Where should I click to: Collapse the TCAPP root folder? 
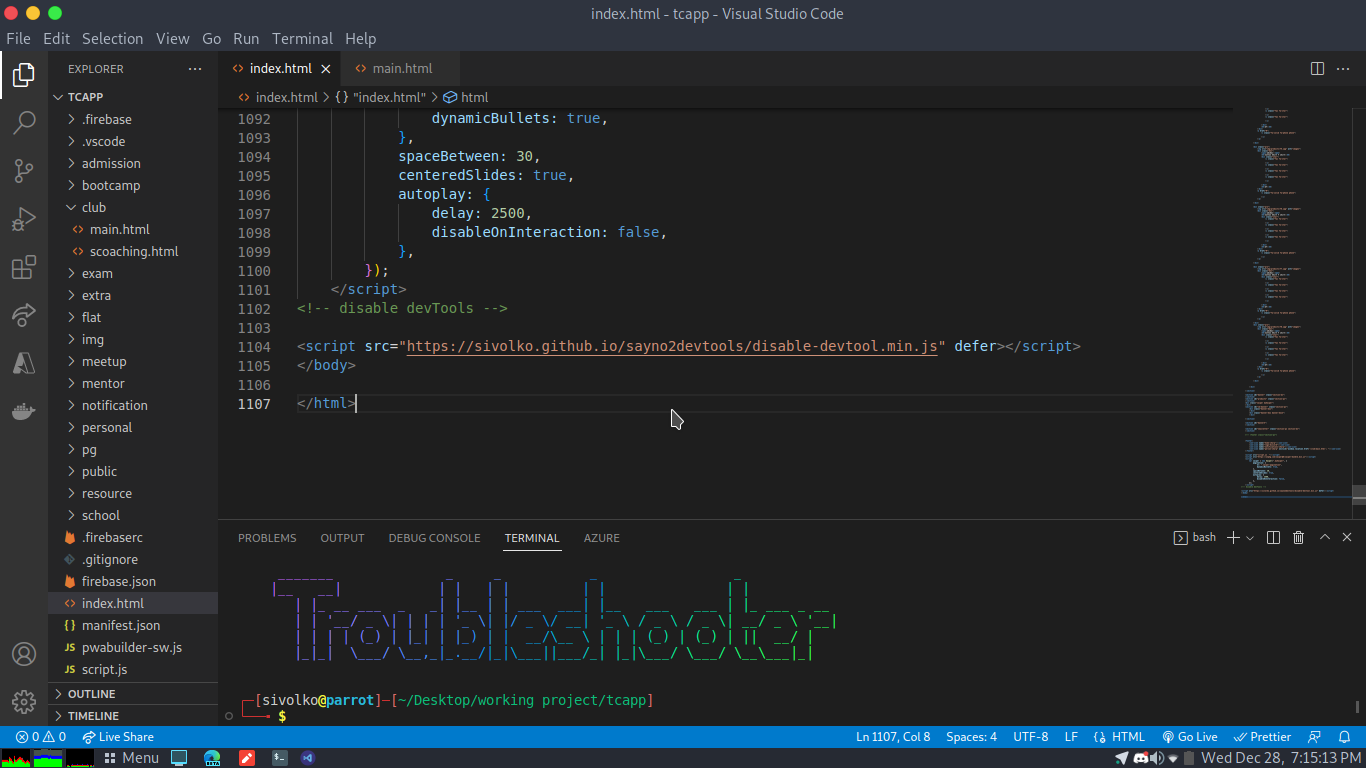[133, 97]
